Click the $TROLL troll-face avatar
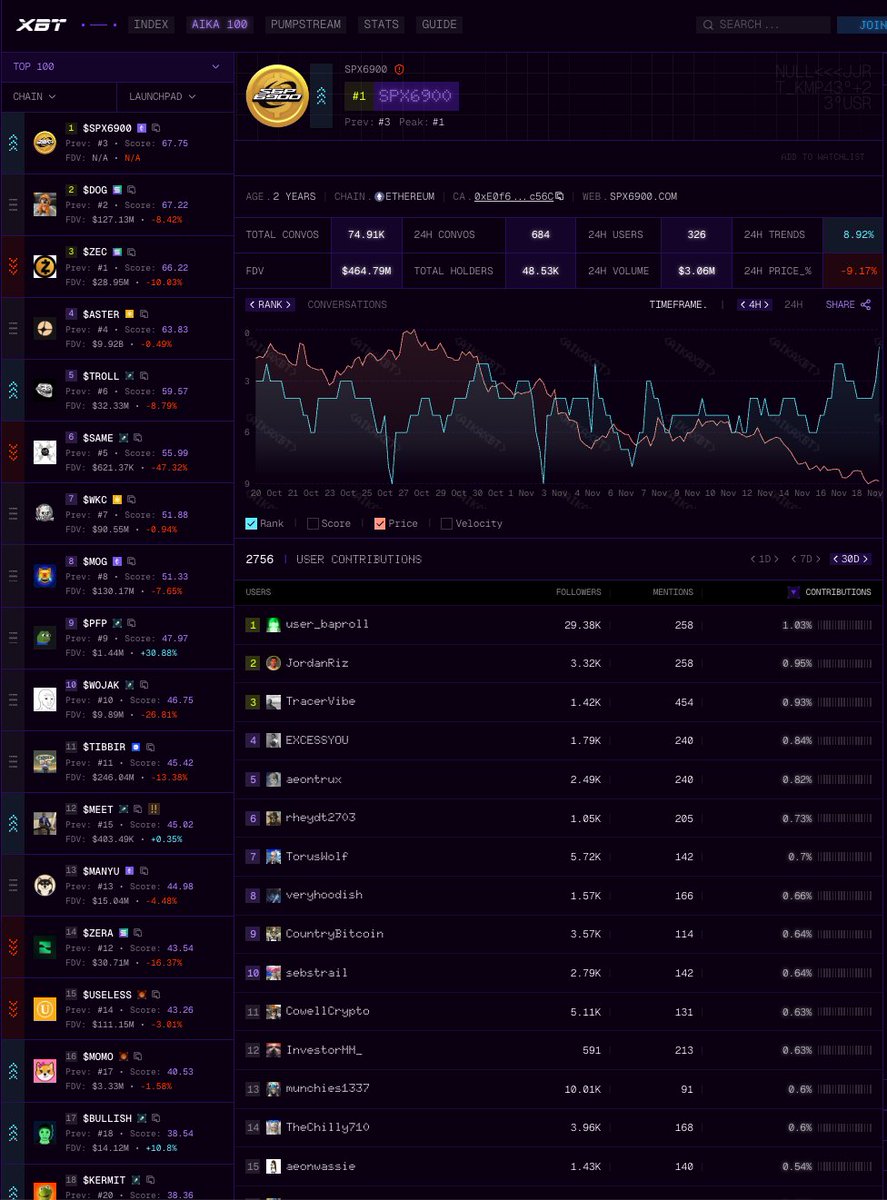Image resolution: width=887 pixels, height=1200 pixels. pyautogui.click(x=45, y=390)
